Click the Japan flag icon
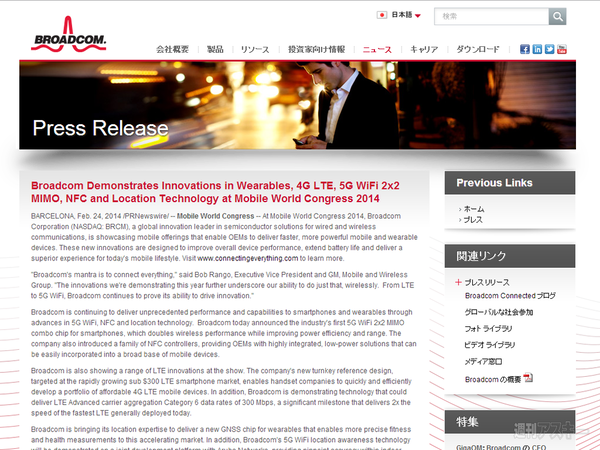 [382, 15]
